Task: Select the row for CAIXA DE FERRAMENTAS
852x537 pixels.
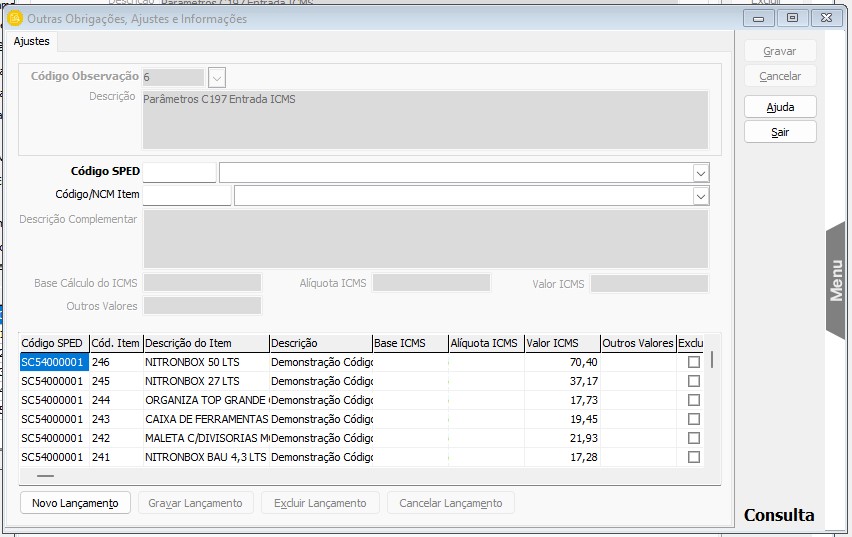Action: pyautogui.click(x=206, y=419)
